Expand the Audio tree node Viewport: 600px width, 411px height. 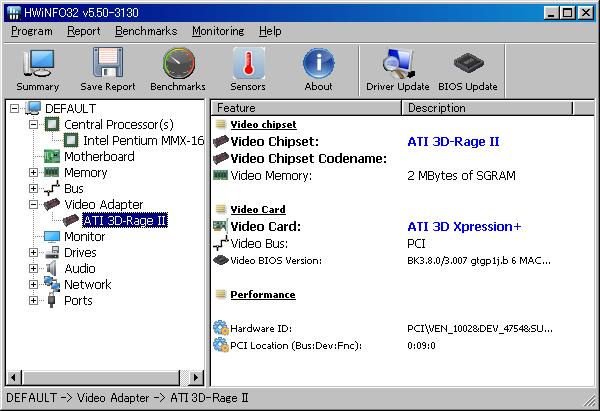click(x=33, y=268)
